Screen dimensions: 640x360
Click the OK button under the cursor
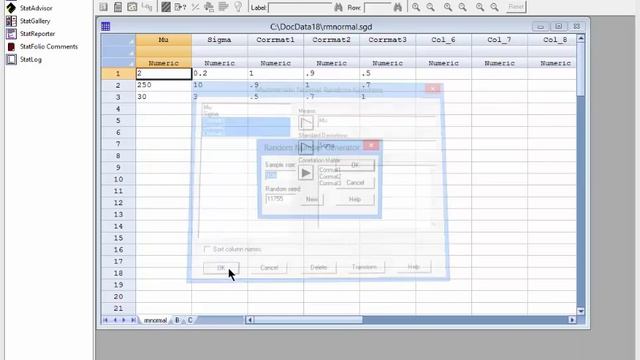point(221,268)
